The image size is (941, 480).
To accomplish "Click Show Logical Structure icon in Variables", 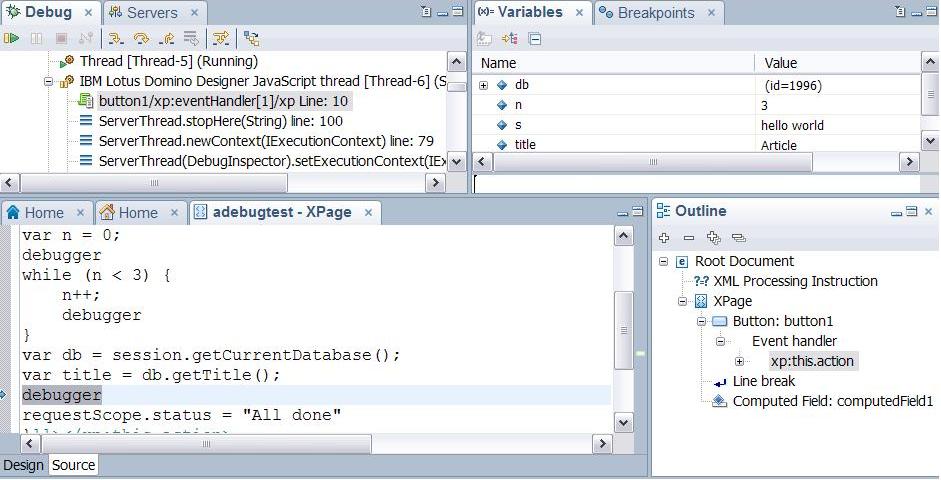I will [x=510, y=38].
